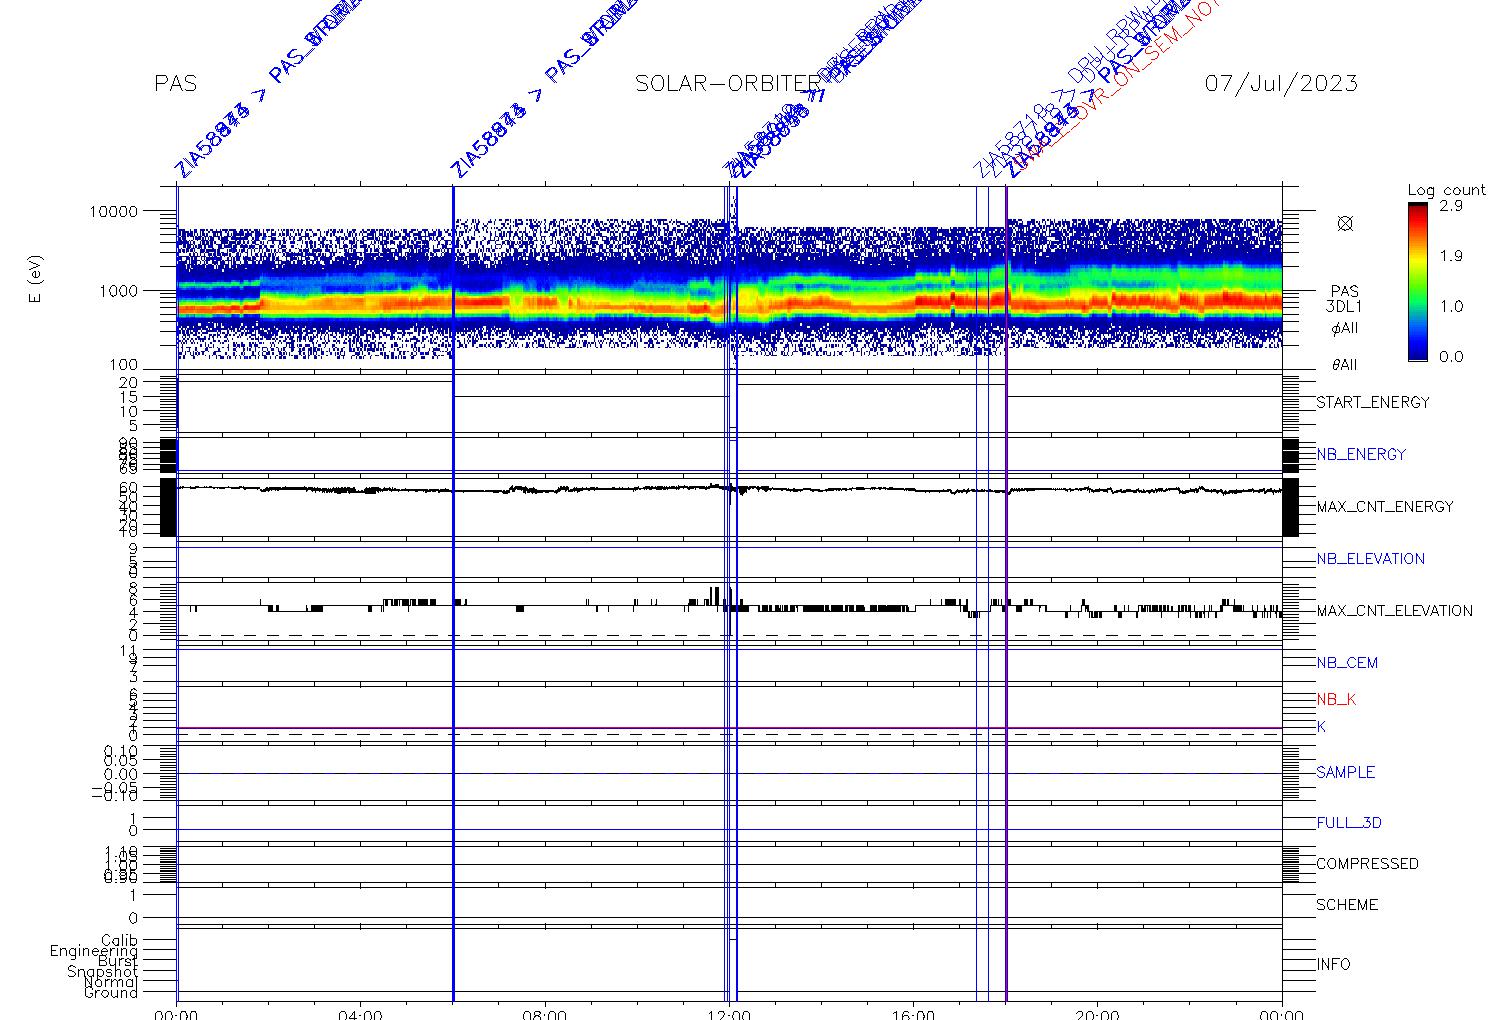Click the 04:00 time axis label
Screen dimensions: 1512x1020
[x=361, y=1014]
